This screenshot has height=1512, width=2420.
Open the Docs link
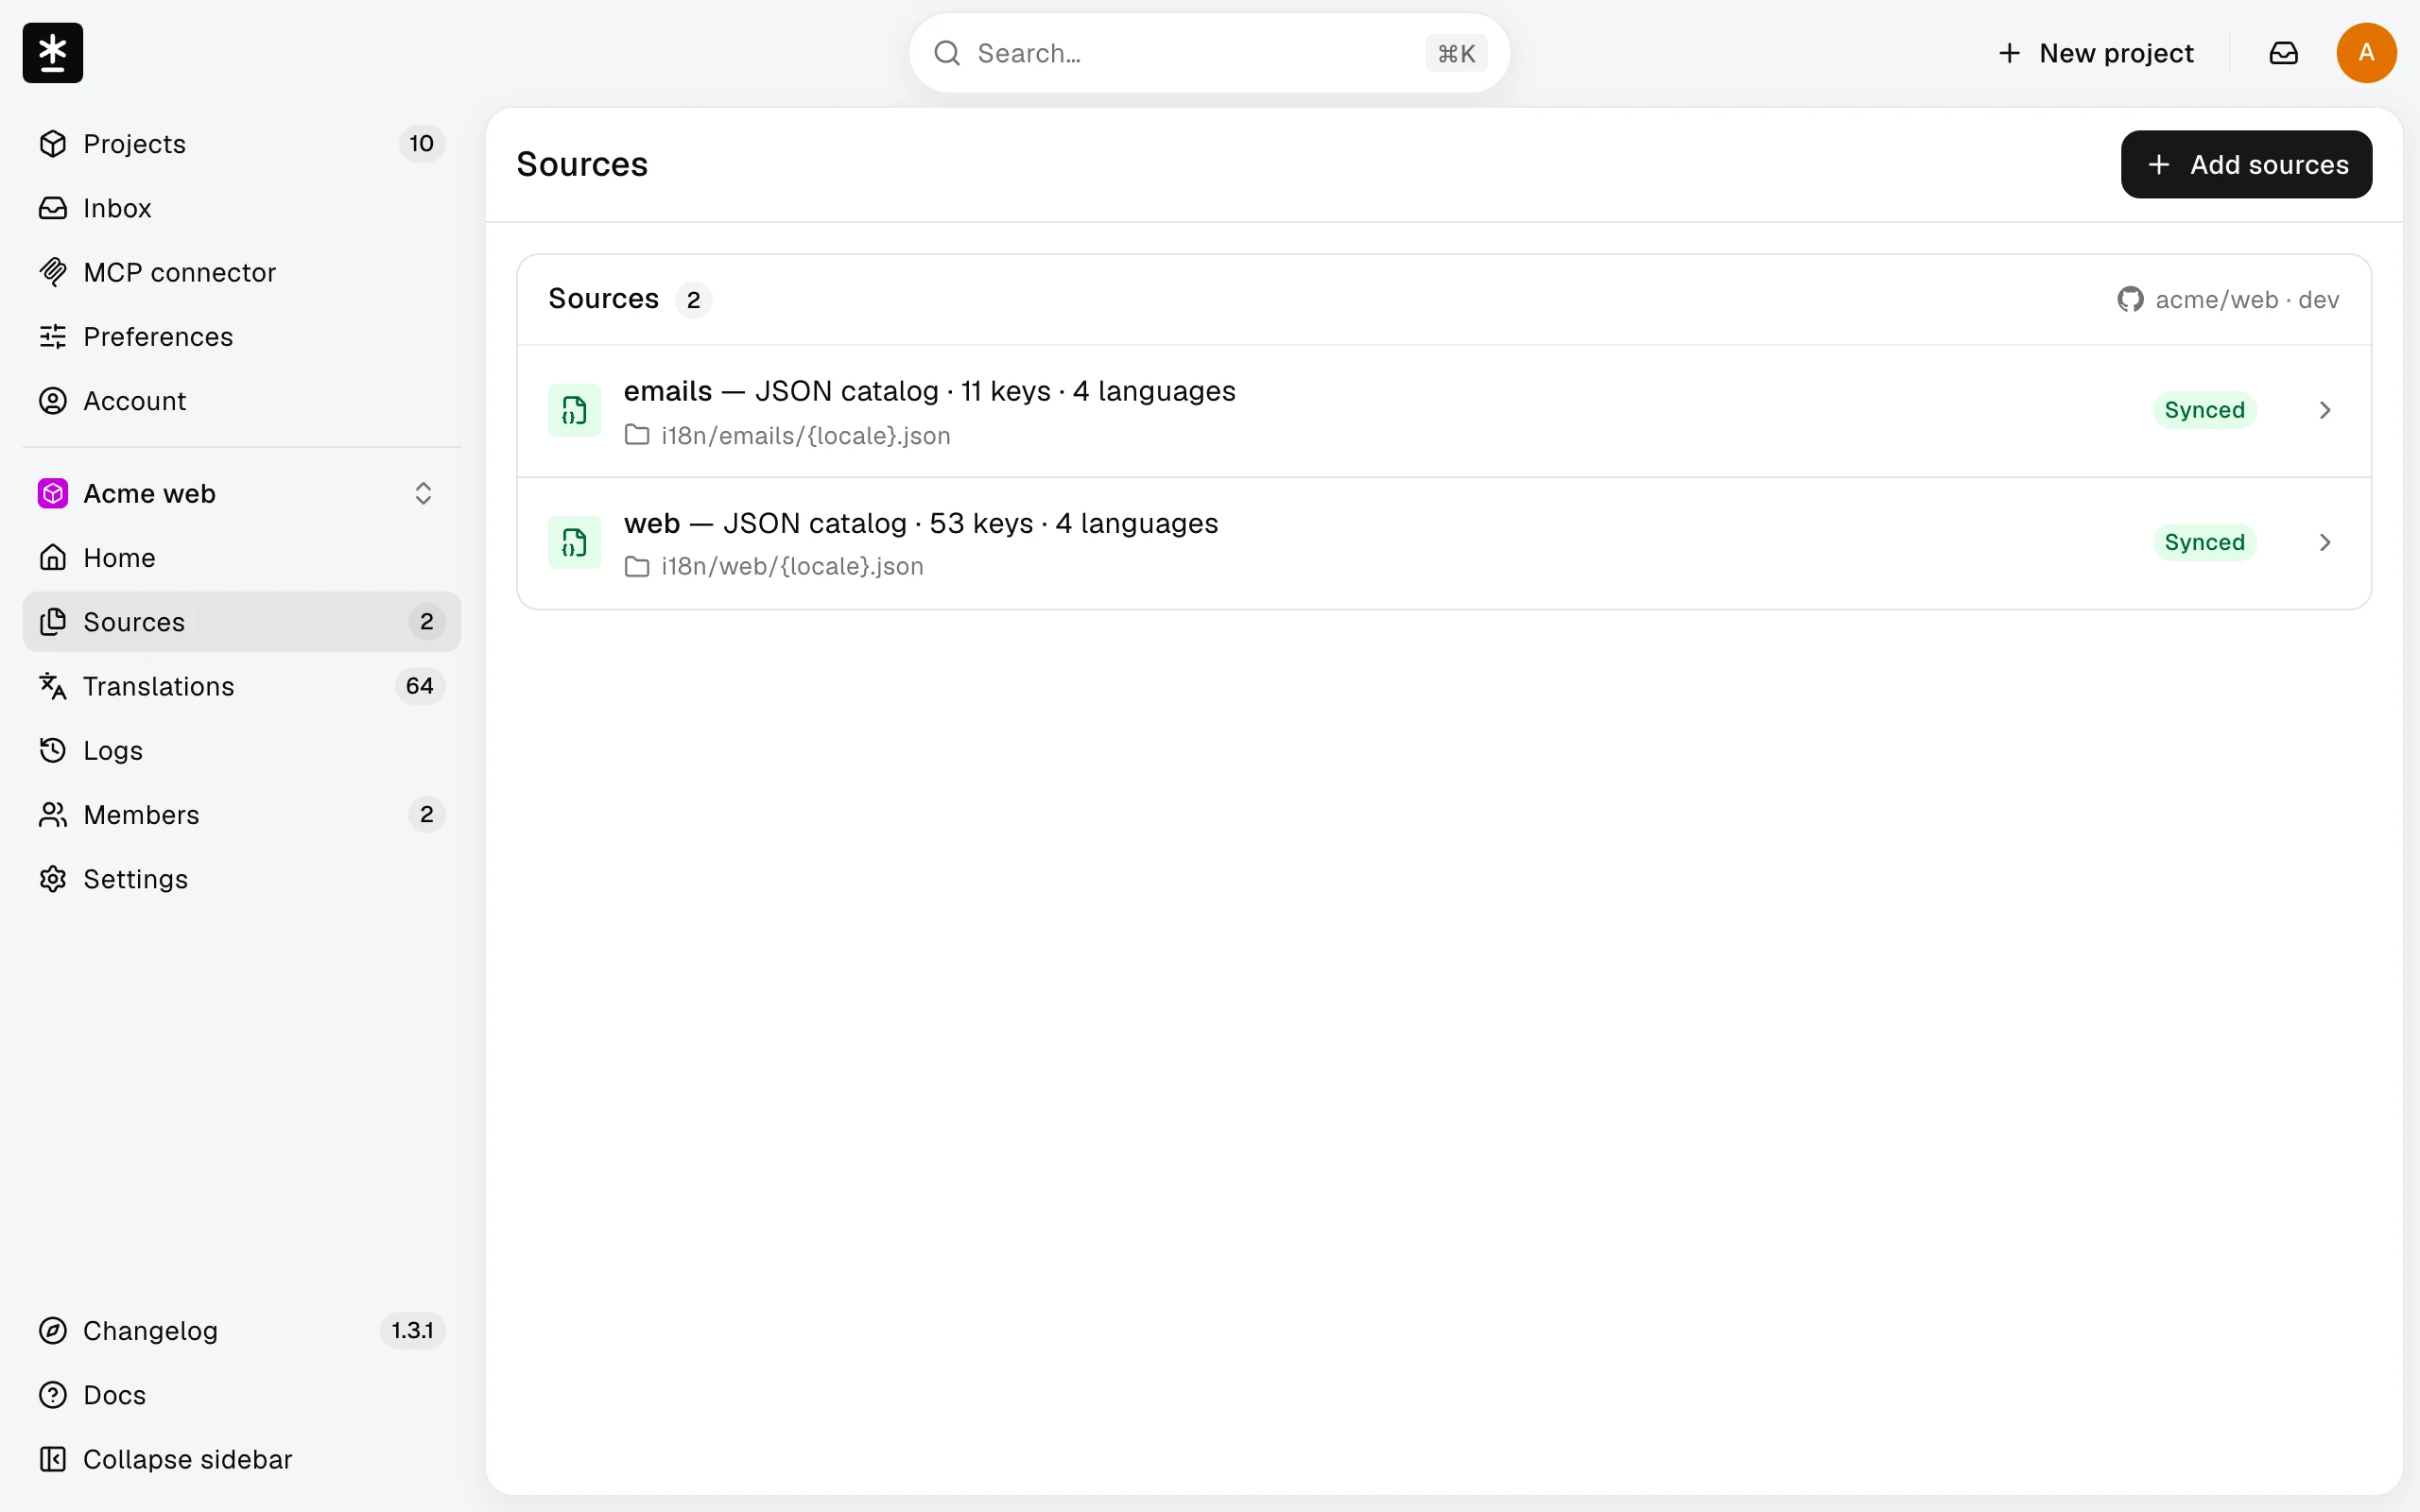241,1395
